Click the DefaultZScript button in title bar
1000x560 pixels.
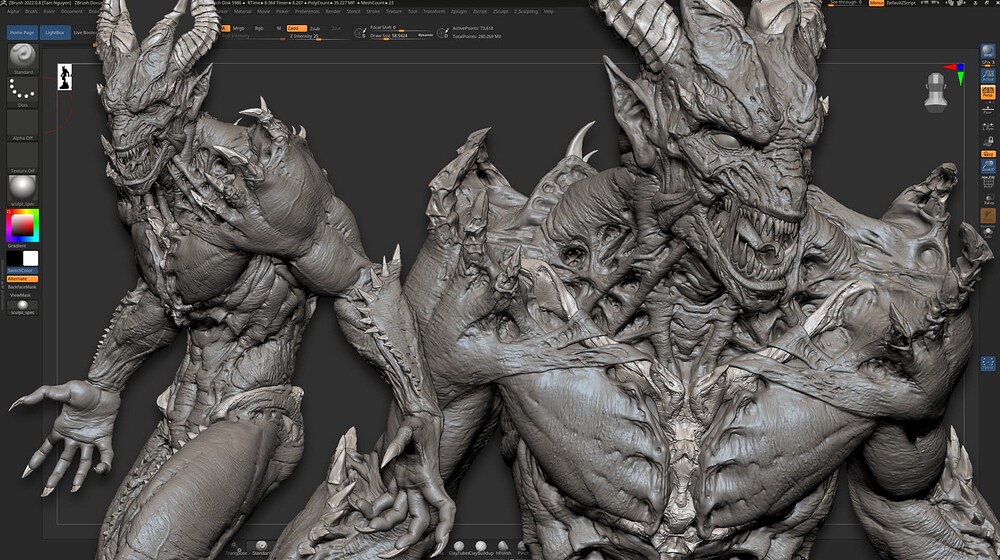(901, 3)
